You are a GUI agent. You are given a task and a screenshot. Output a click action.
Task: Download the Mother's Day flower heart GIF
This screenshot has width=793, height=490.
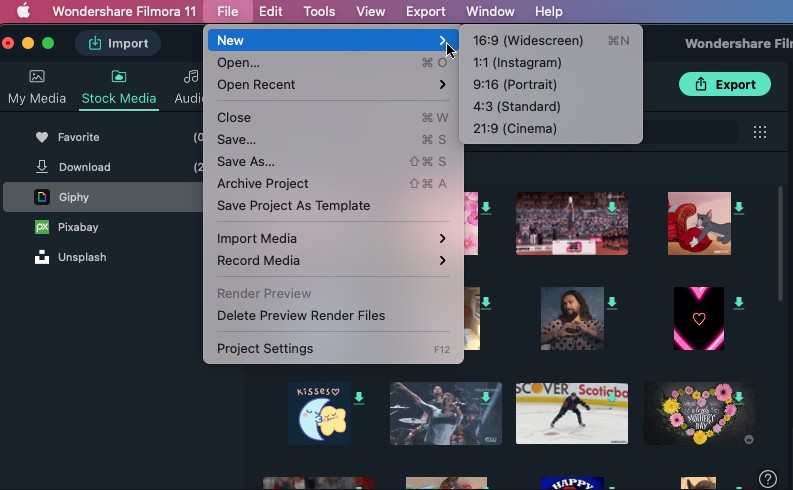pyautogui.click(x=739, y=397)
